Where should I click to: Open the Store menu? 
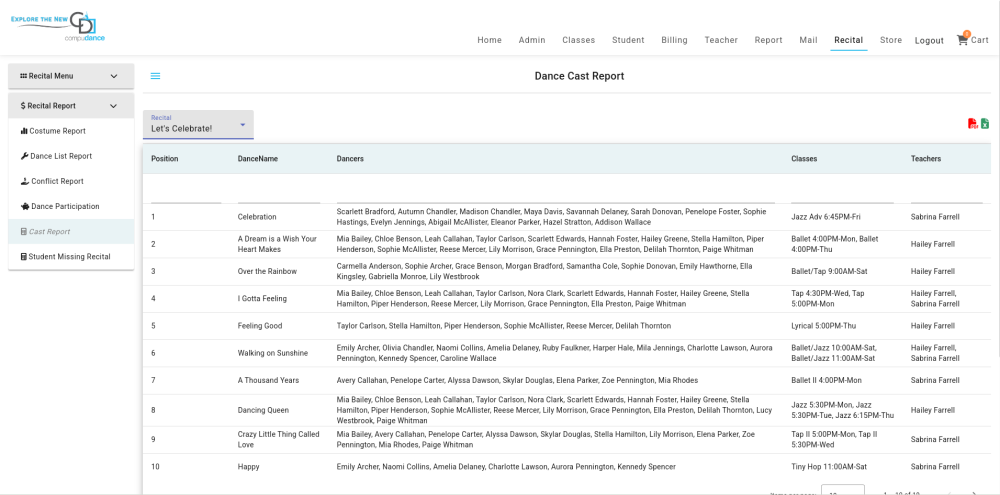[x=891, y=40]
